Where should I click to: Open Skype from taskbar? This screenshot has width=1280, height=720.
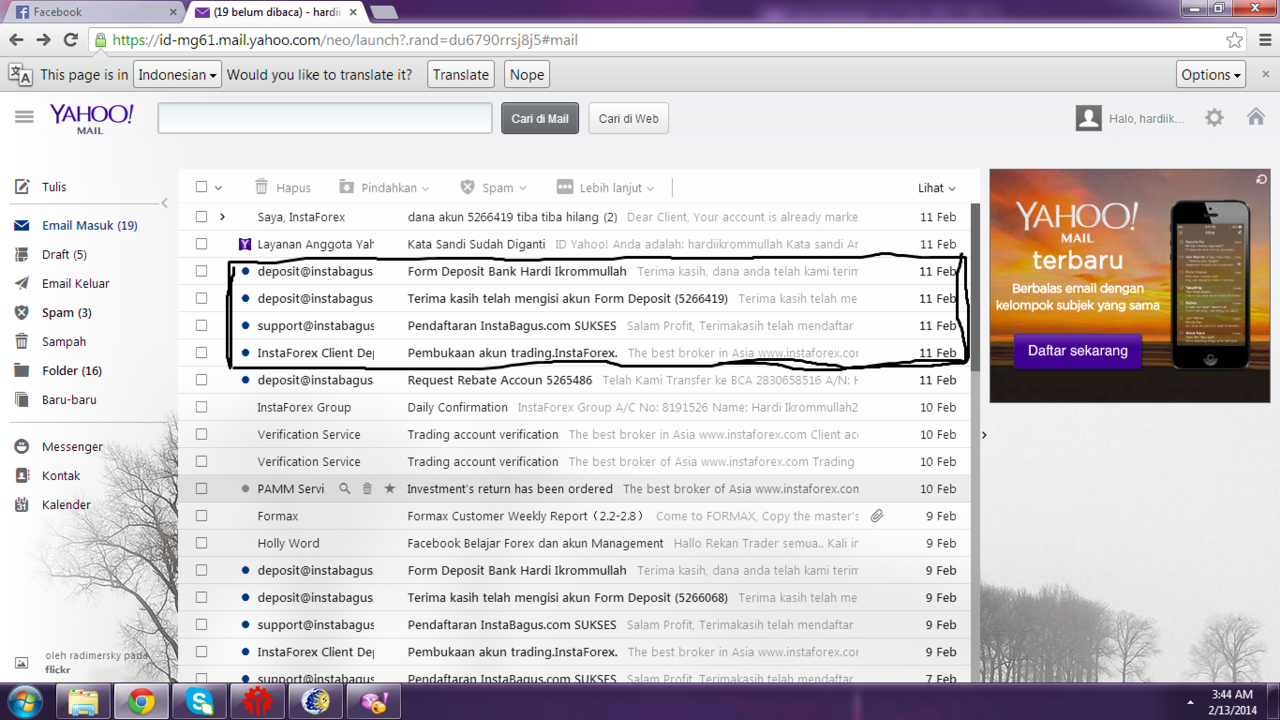199,702
